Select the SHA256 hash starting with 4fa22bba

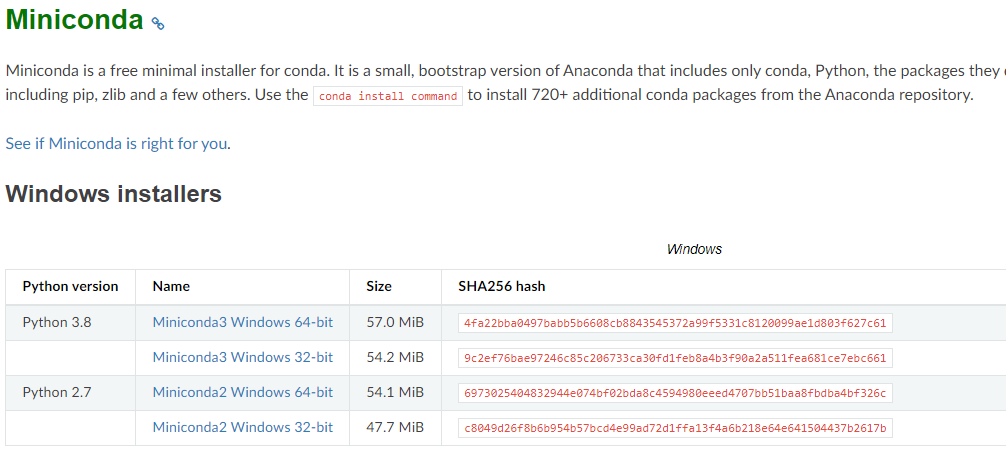point(675,323)
